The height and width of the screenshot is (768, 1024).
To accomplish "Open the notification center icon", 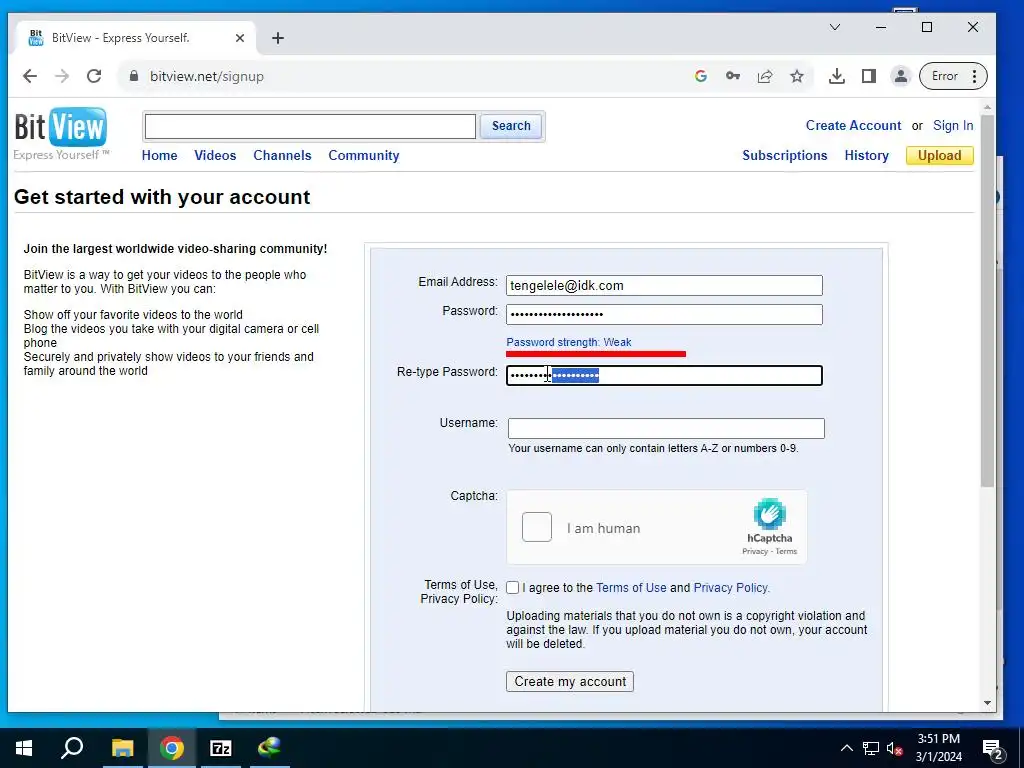I will 992,748.
